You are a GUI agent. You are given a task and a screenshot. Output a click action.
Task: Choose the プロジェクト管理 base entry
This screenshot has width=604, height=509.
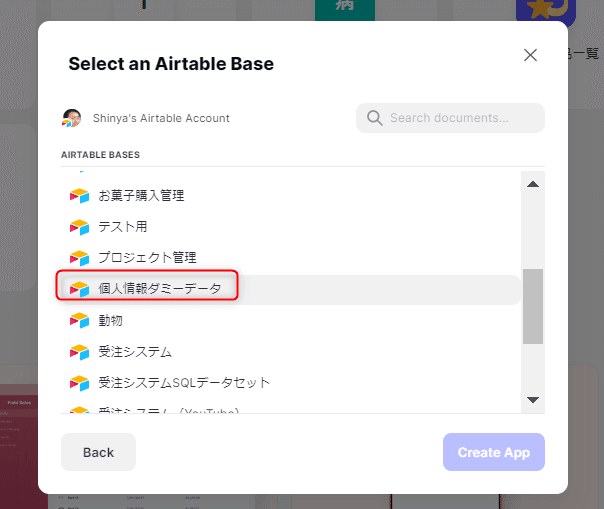(290, 258)
